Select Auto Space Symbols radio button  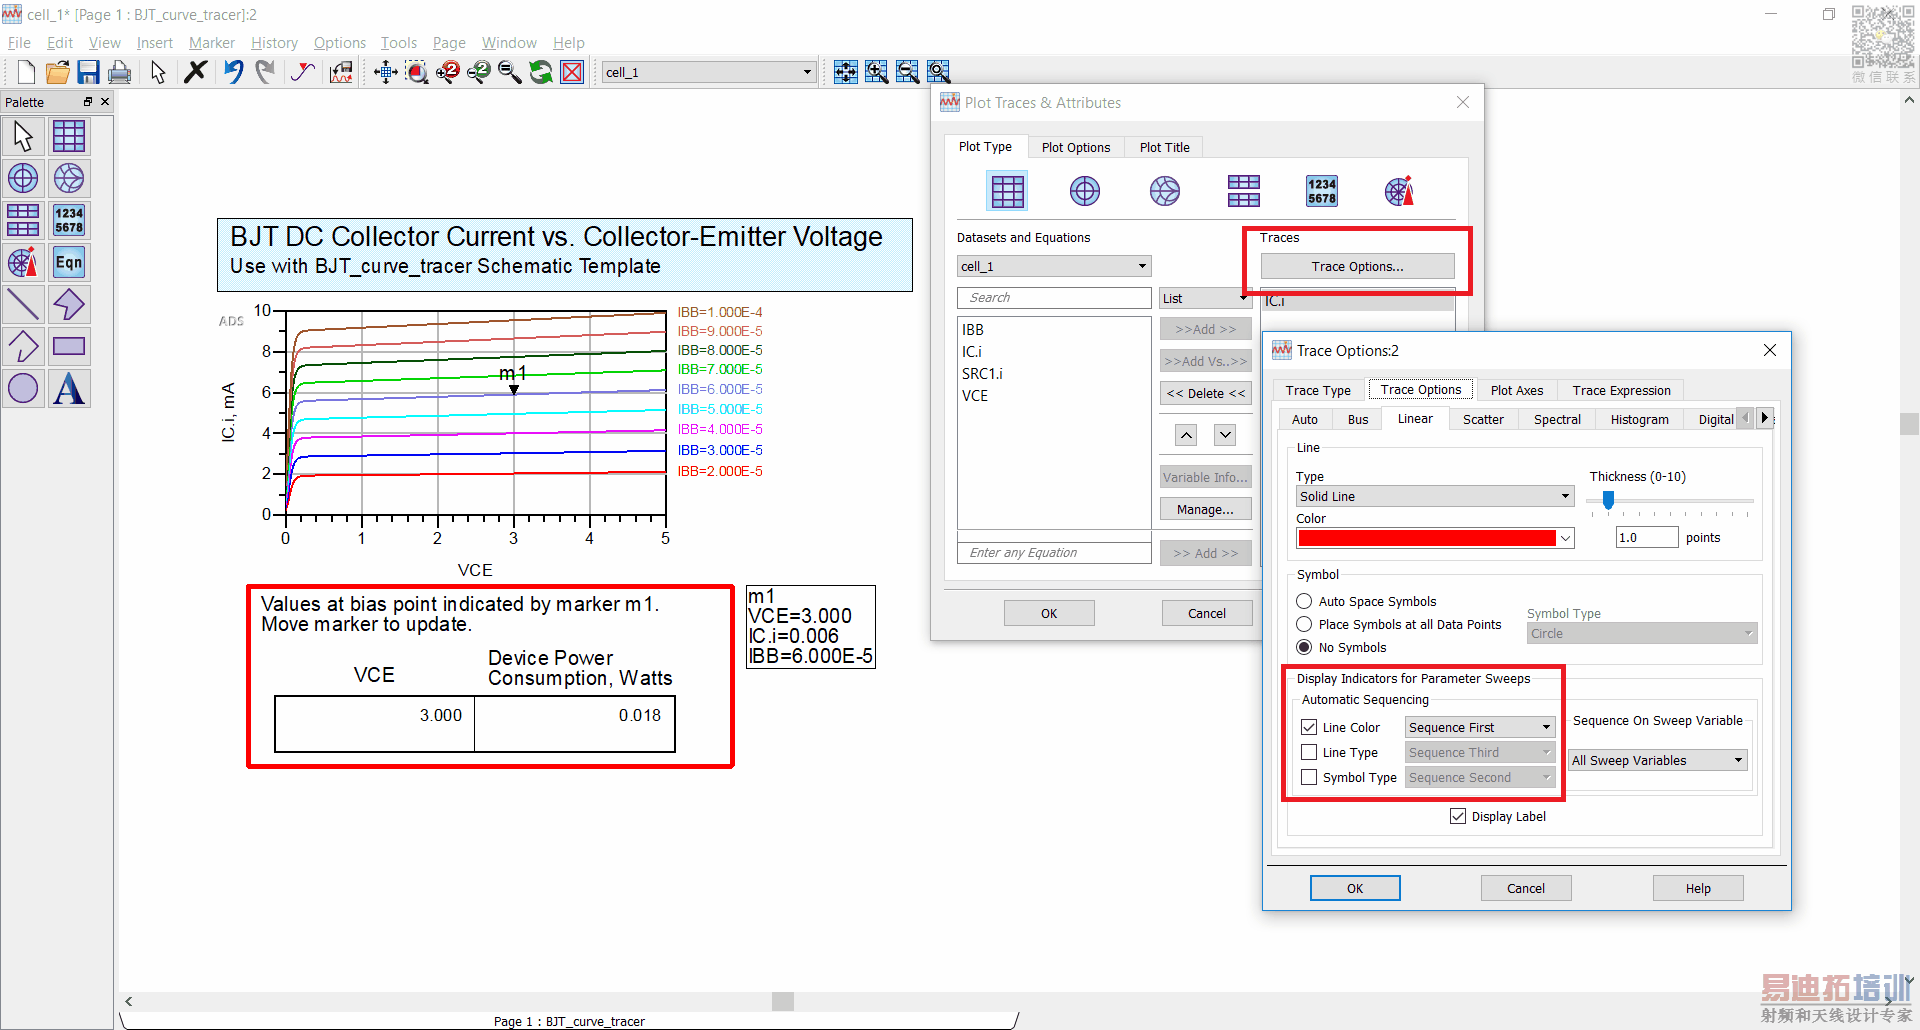[x=1304, y=601]
